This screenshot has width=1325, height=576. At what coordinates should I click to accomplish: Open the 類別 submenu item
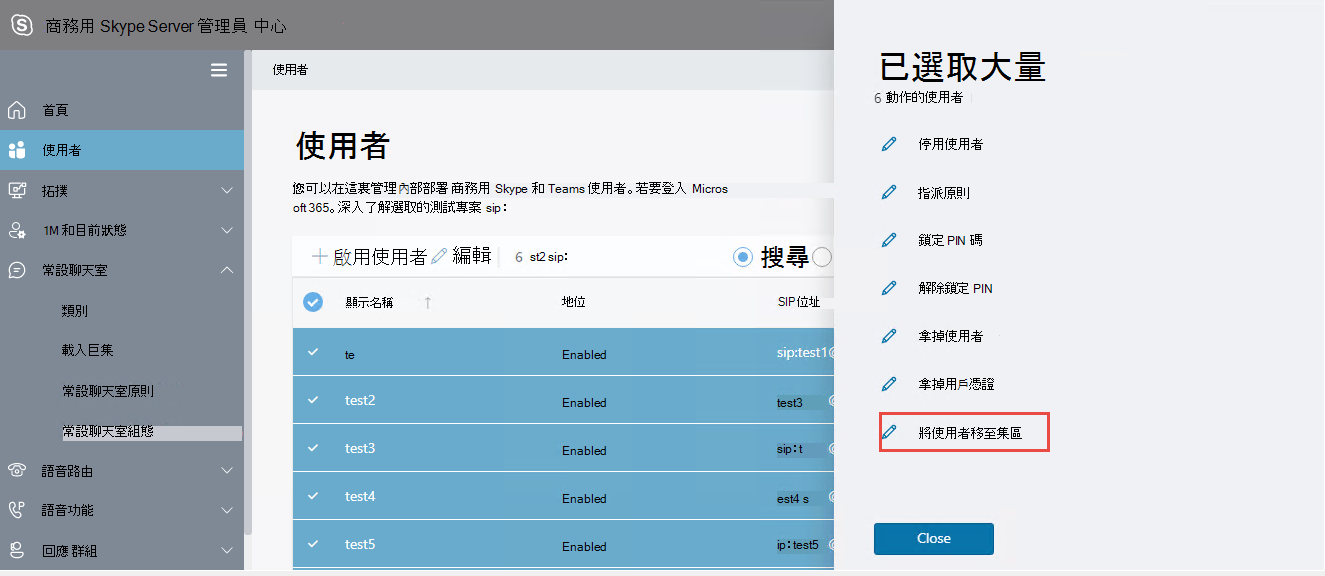(x=75, y=311)
